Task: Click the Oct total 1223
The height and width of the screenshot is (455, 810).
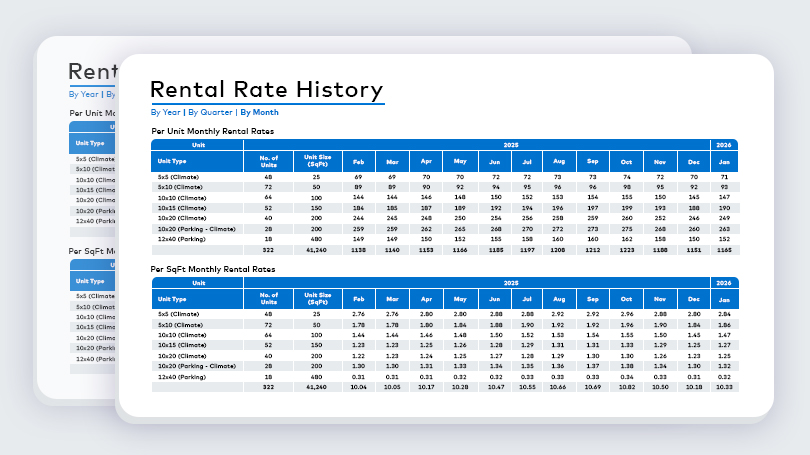Action: pos(627,250)
